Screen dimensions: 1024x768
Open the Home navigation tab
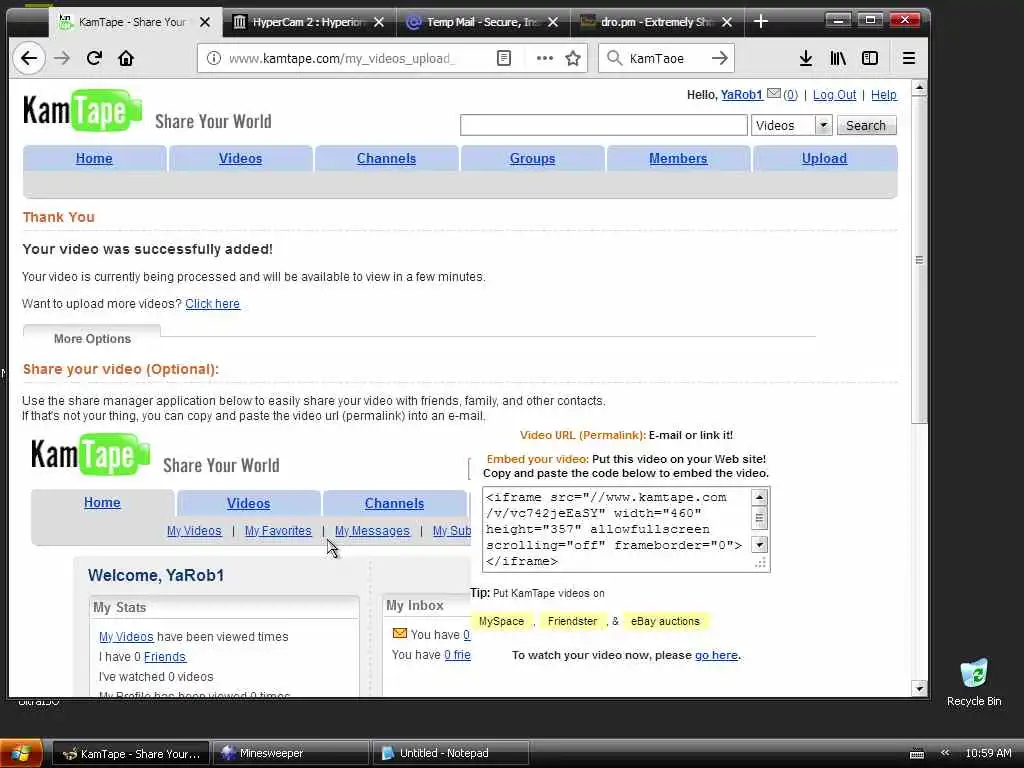(x=94, y=158)
